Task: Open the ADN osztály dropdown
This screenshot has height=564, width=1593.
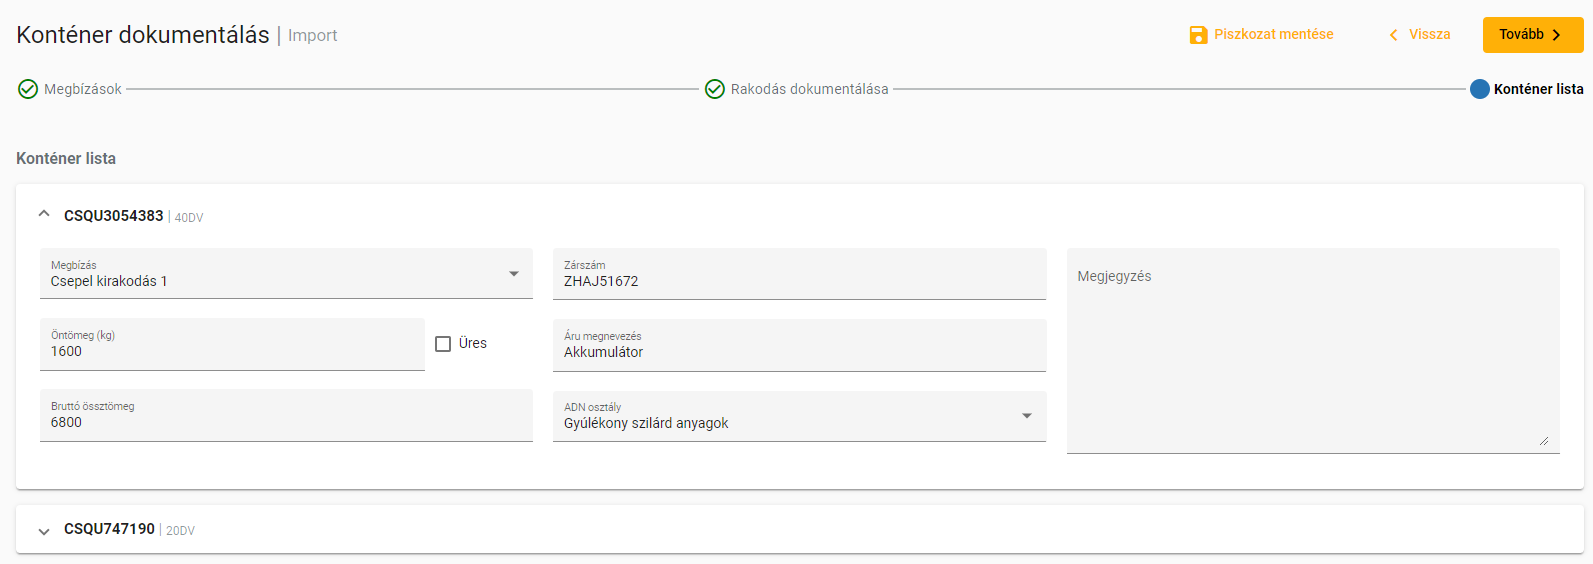Action: point(1026,416)
